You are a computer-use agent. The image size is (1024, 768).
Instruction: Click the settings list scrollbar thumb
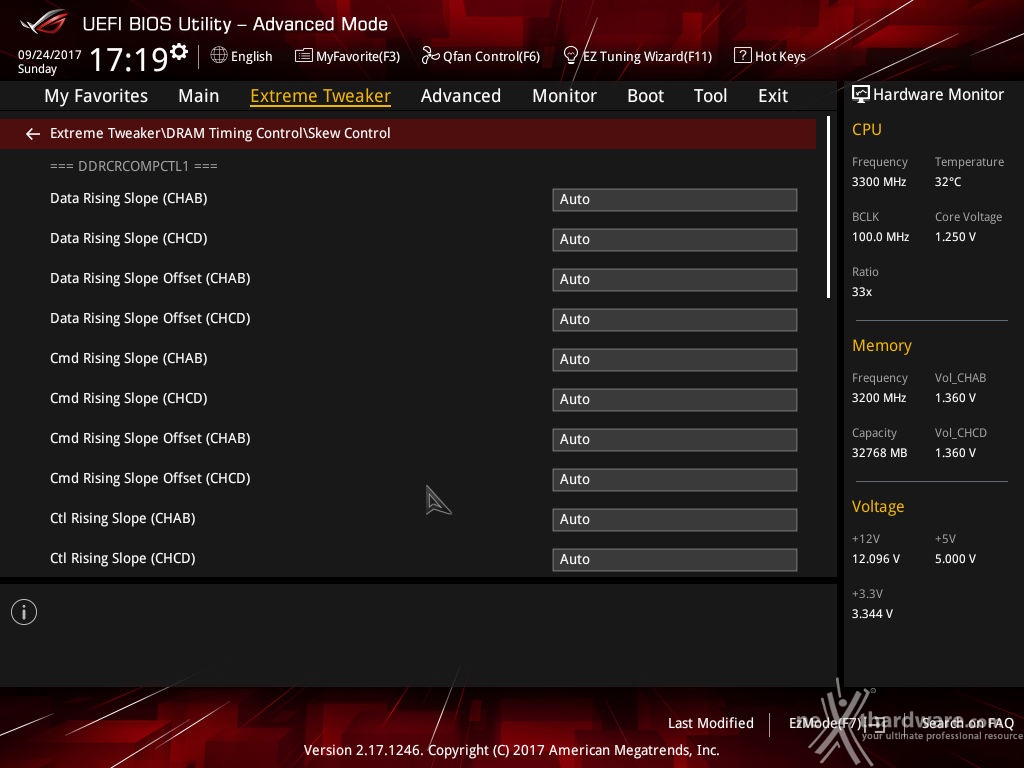point(828,207)
